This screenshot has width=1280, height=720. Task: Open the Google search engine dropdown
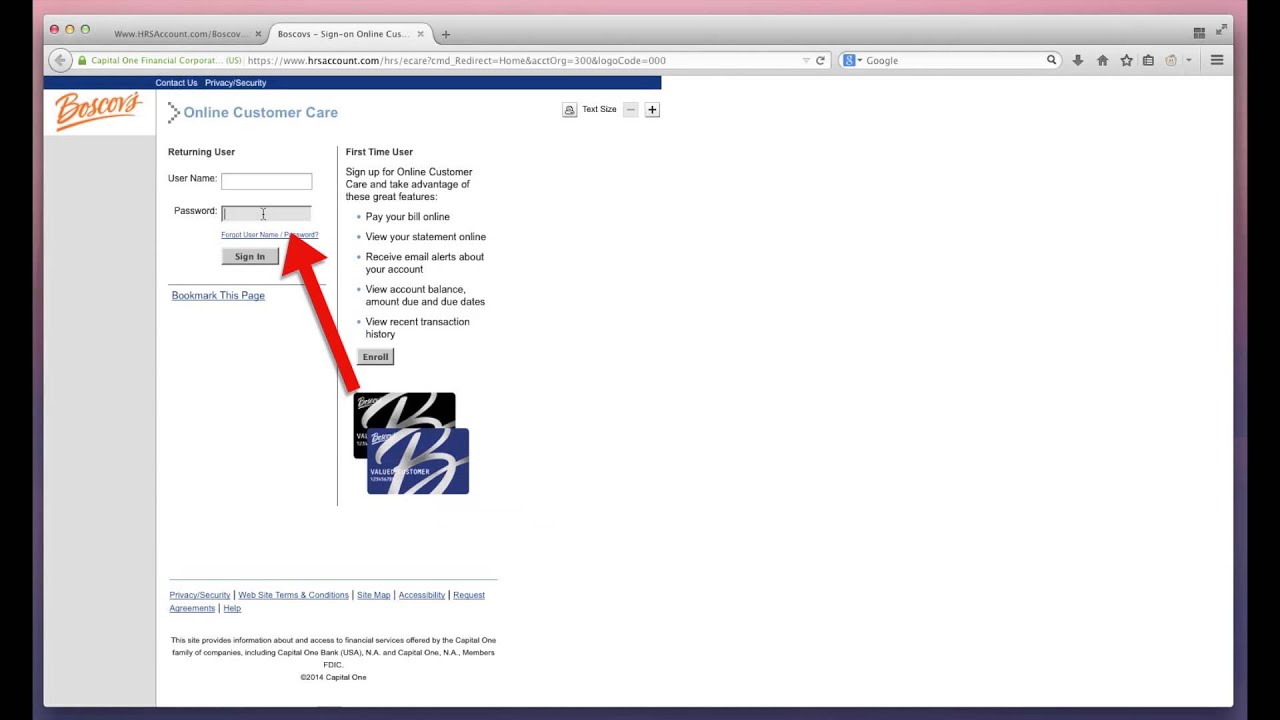[853, 60]
